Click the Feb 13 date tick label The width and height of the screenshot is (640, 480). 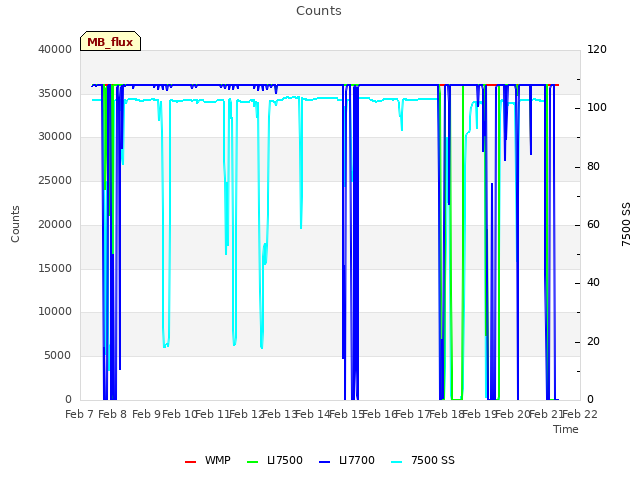pos(279,415)
